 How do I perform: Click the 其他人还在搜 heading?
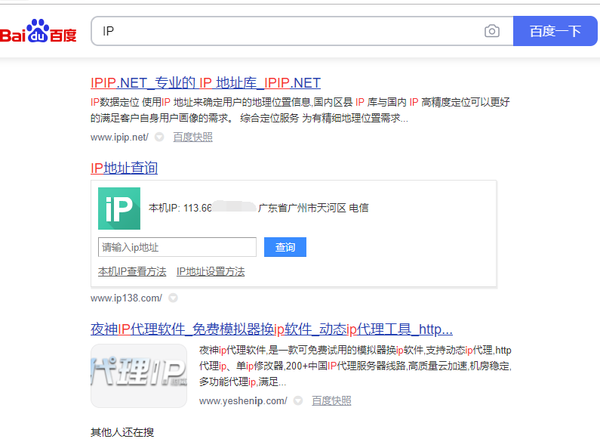[x=122, y=432]
